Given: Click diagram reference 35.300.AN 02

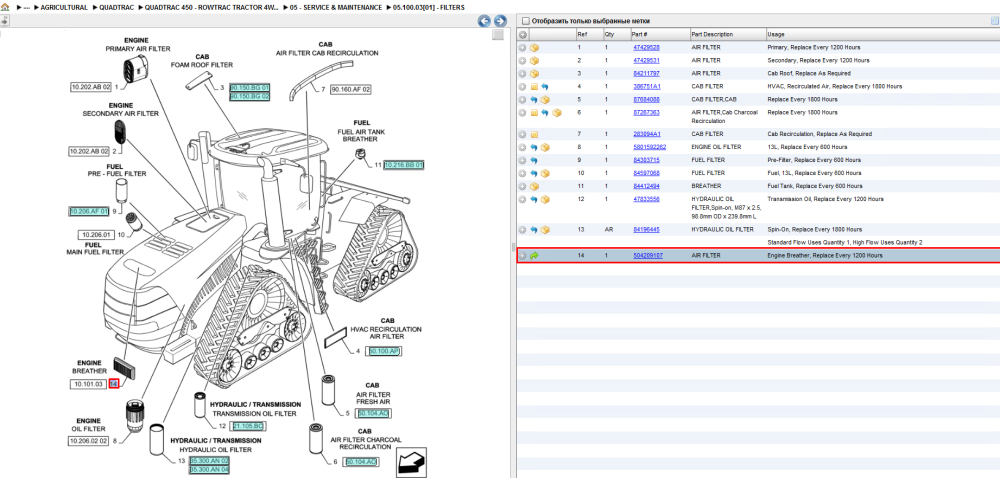Looking at the screenshot, I should pos(209,460).
